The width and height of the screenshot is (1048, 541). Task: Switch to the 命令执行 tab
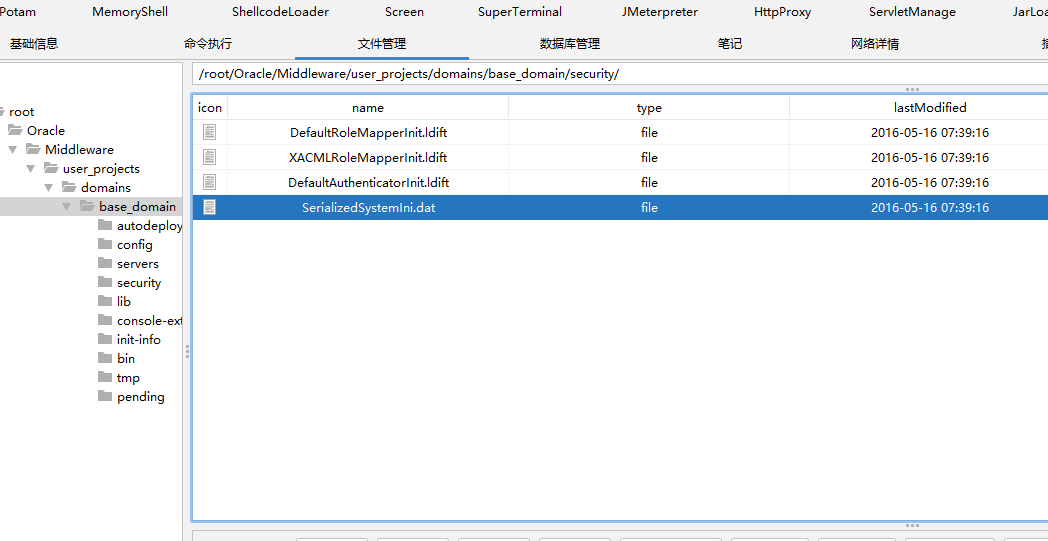pos(208,44)
